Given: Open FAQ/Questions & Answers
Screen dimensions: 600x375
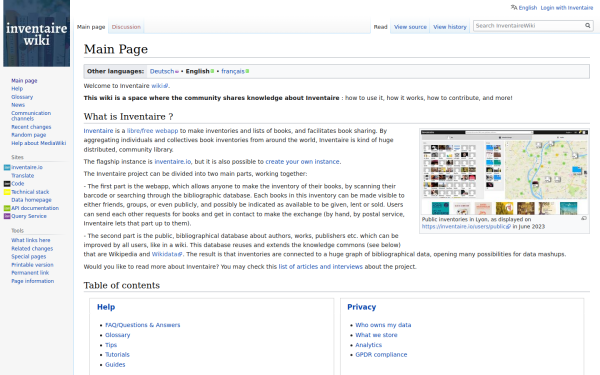Looking at the screenshot, I should click(143, 325).
